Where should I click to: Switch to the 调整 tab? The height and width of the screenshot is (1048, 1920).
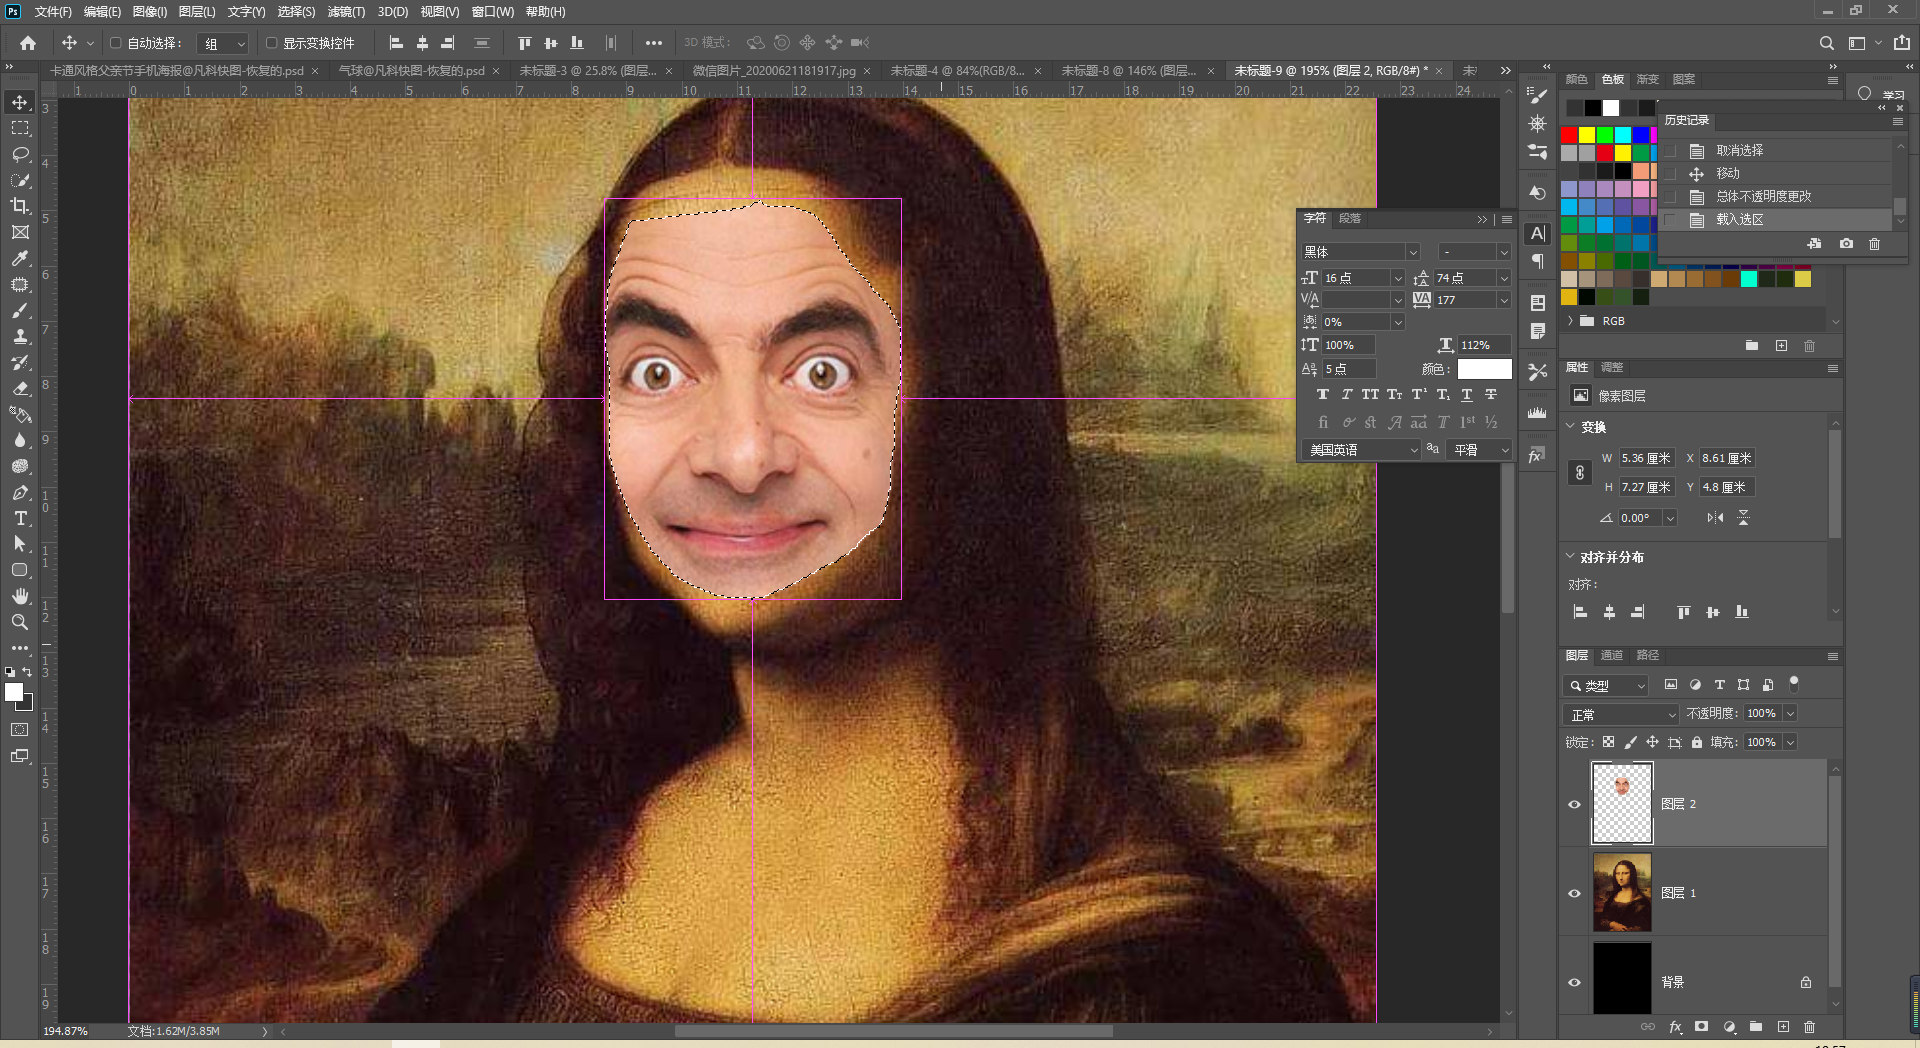tap(1612, 367)
